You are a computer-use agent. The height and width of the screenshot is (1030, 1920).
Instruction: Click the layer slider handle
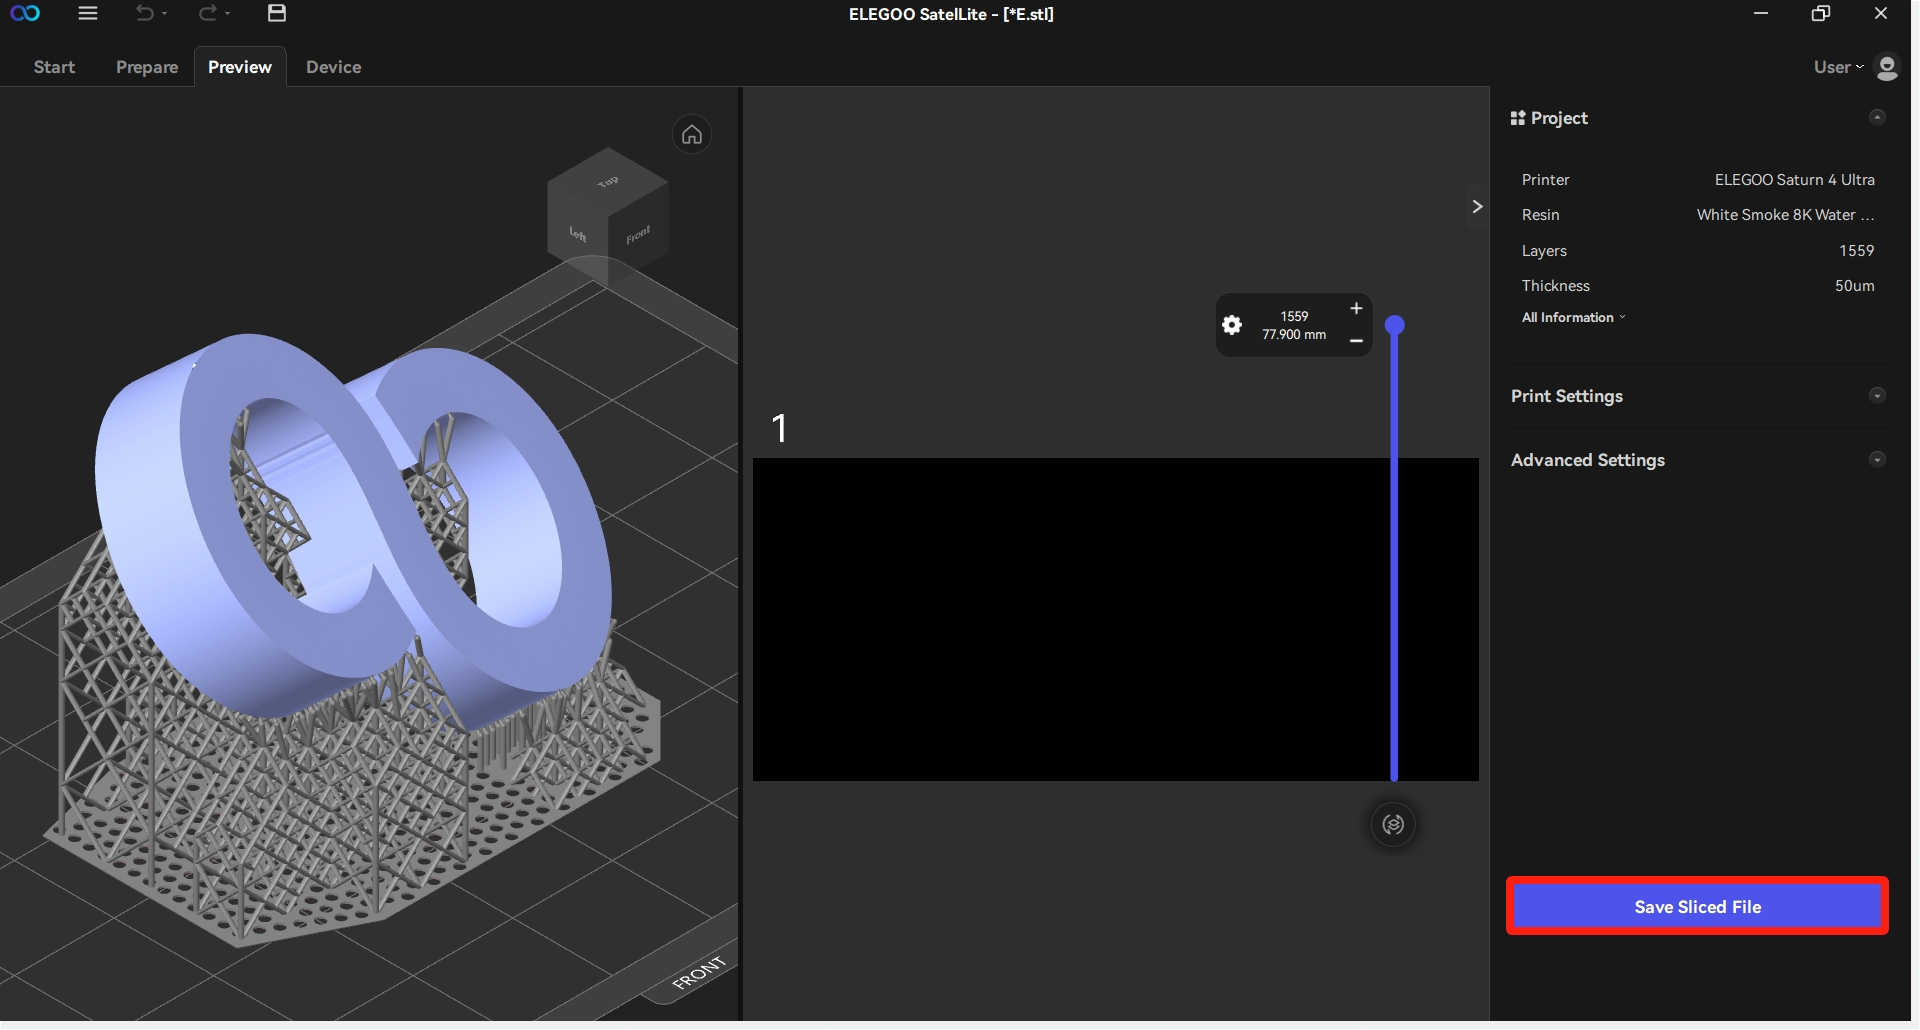coord(1395,325)
